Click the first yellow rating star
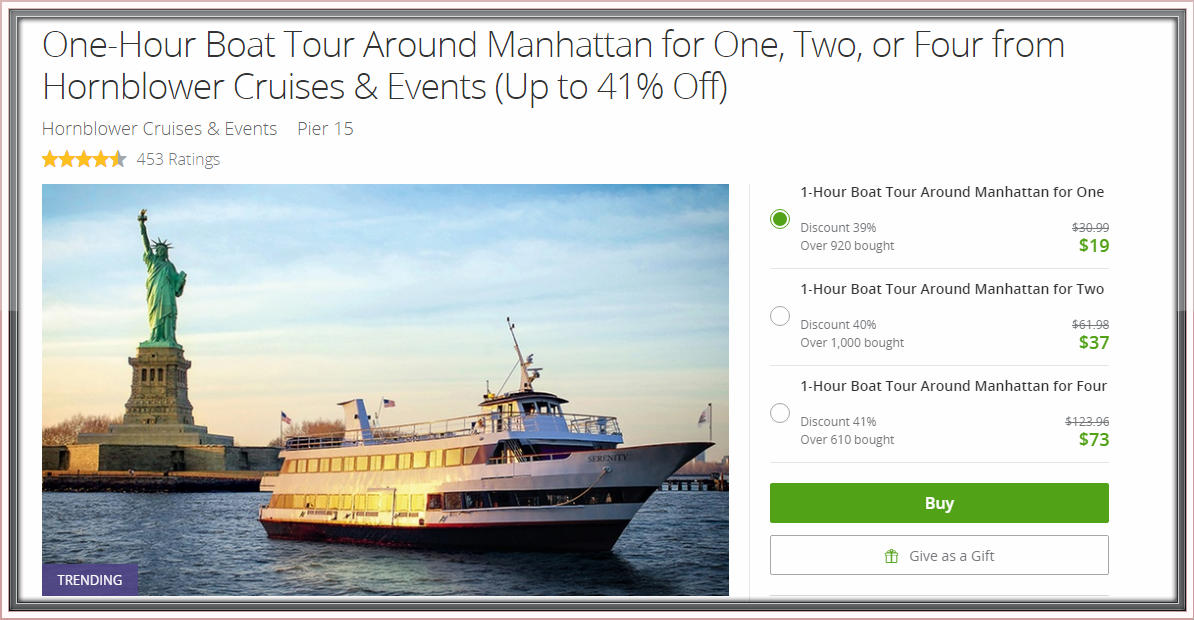The image size is (1194, 620). pos(47,158)
